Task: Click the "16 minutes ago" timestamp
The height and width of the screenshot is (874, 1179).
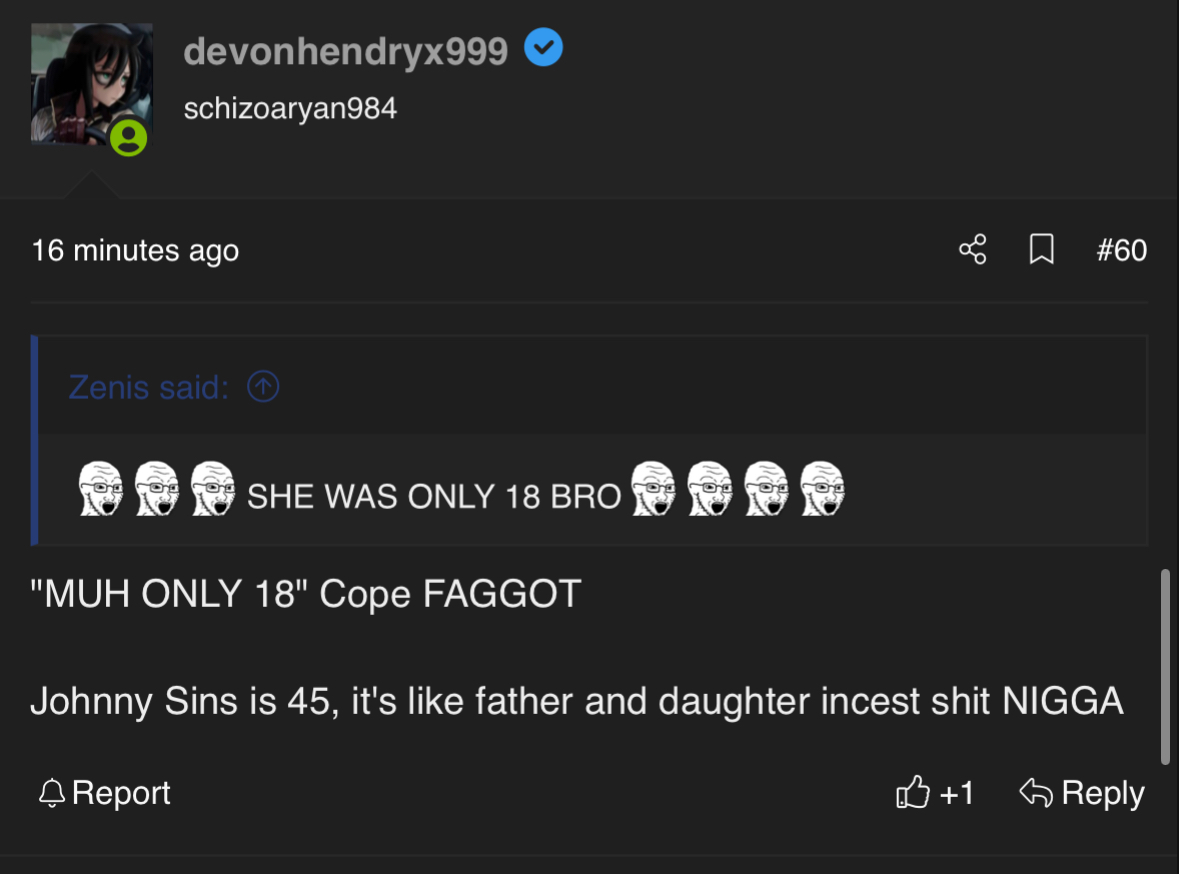Action: tap(135, 249)
